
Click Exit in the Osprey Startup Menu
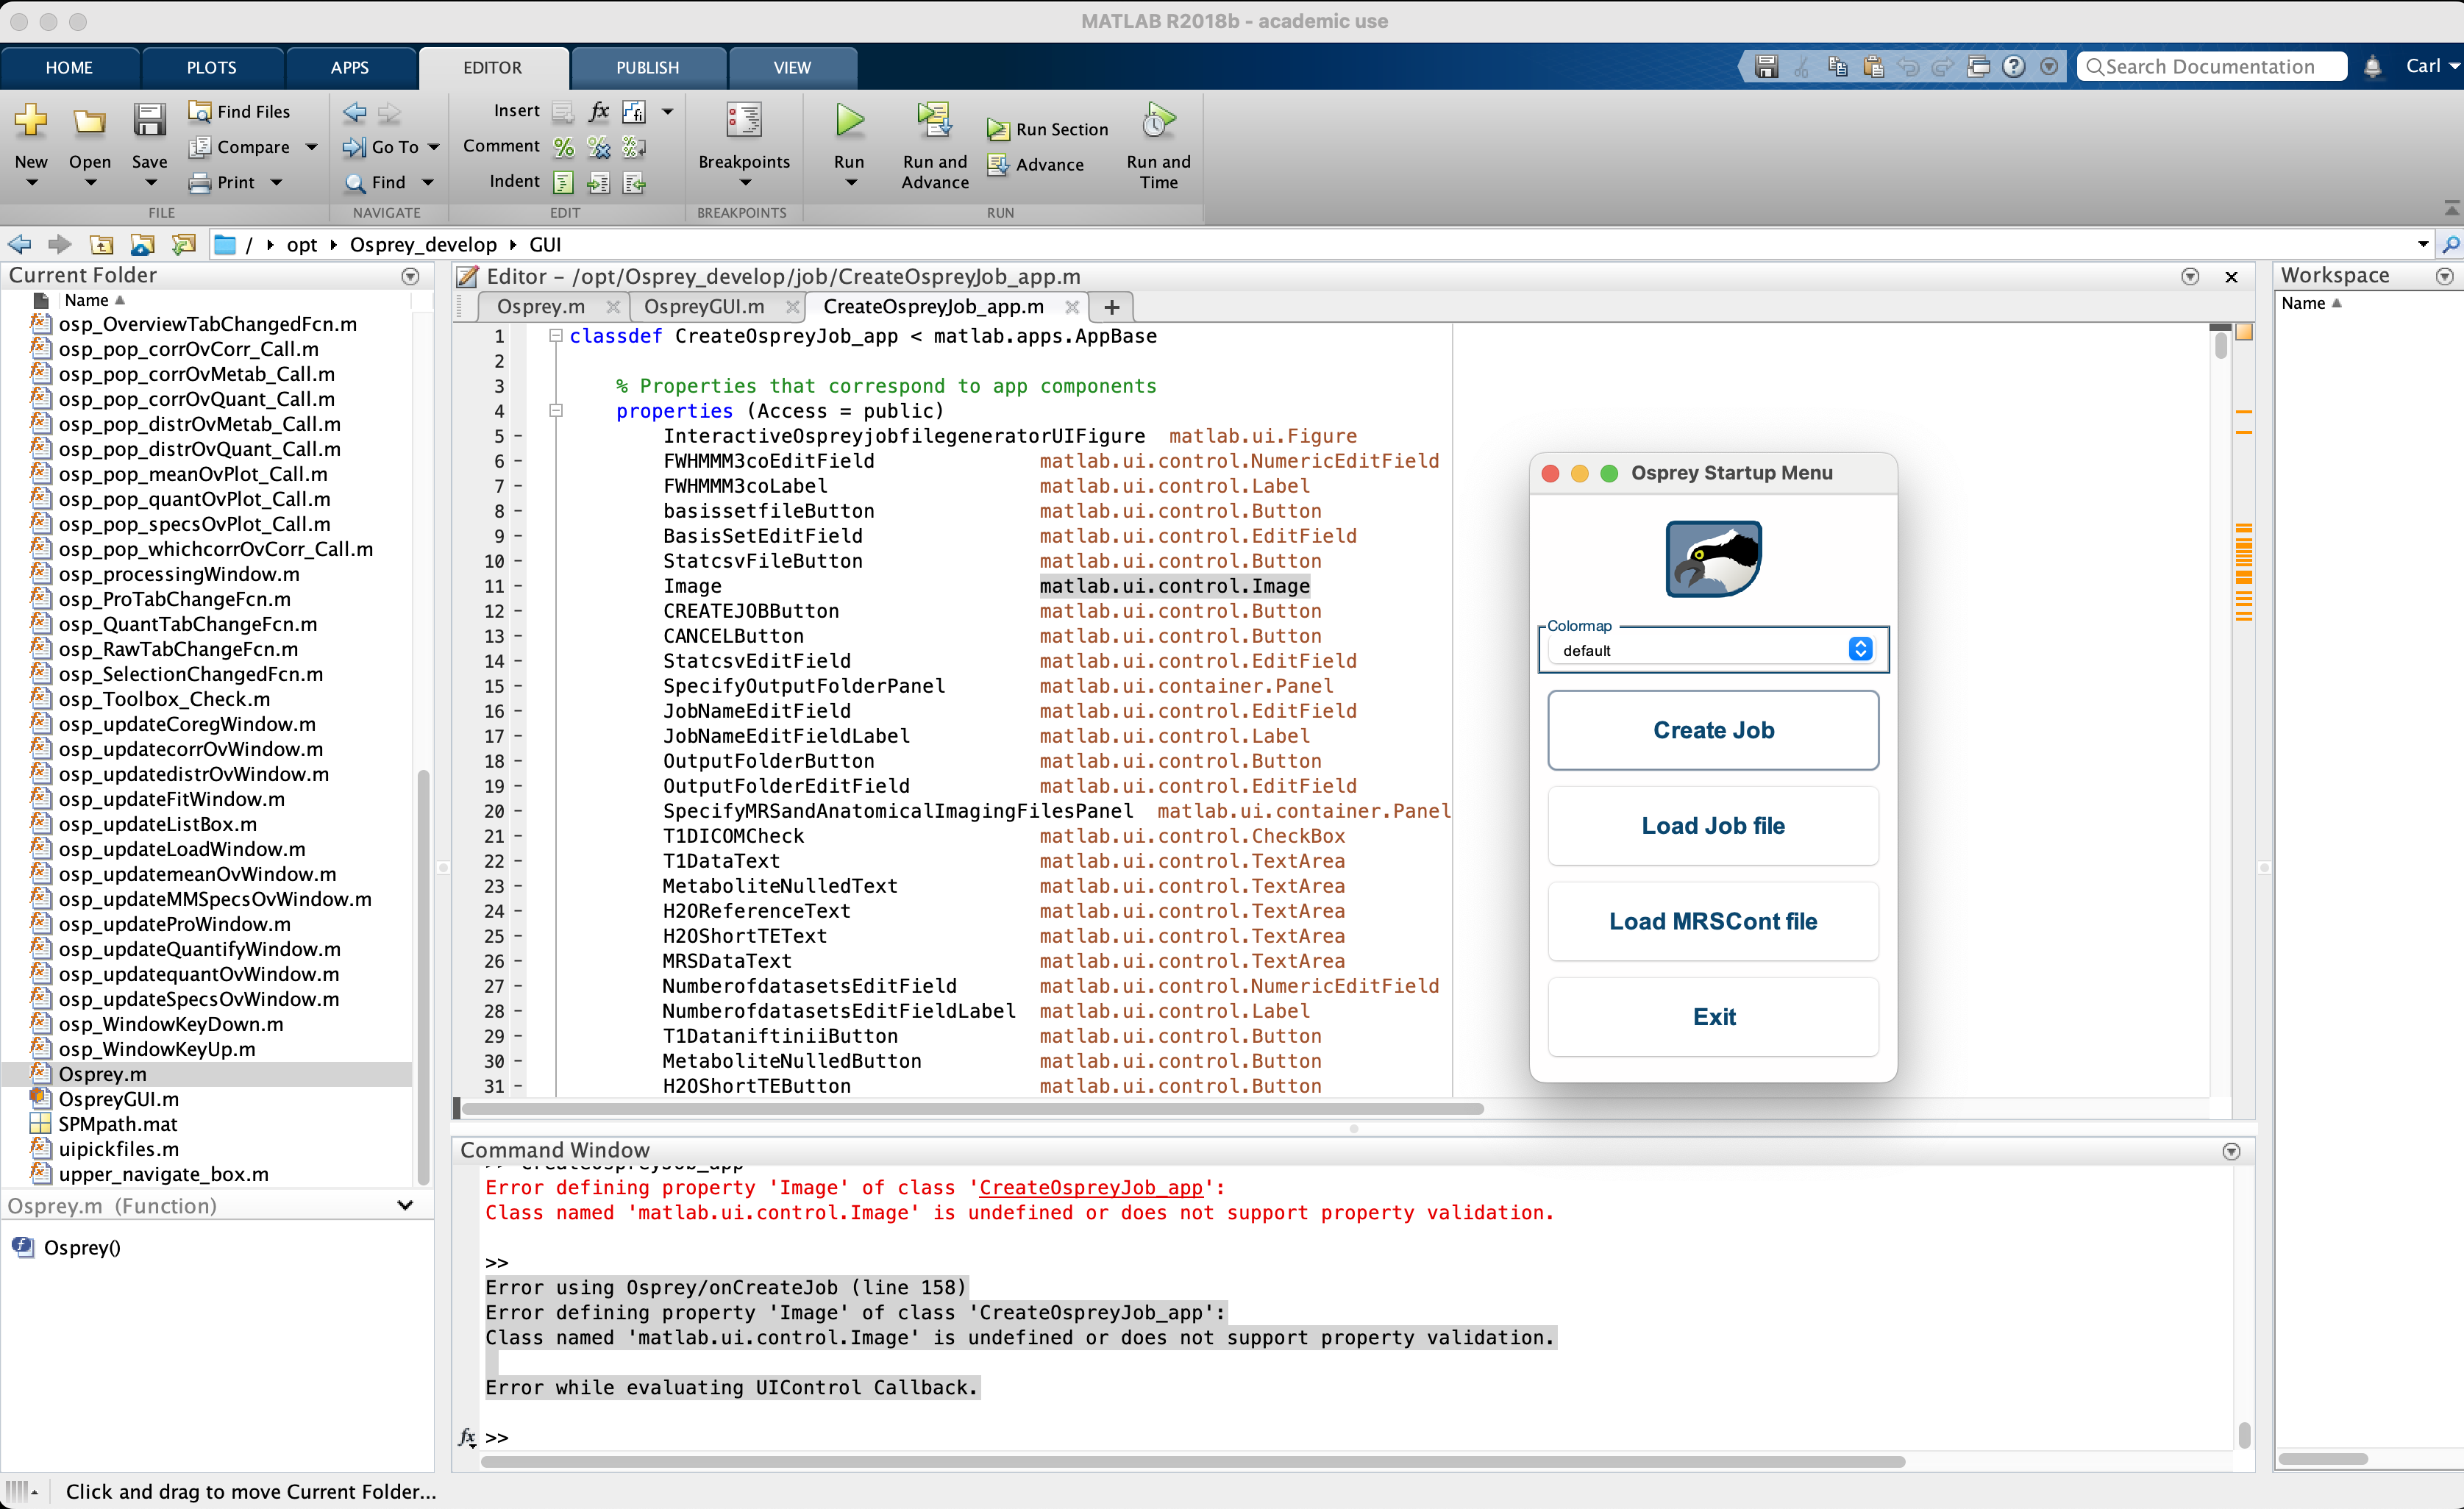1713,1016
